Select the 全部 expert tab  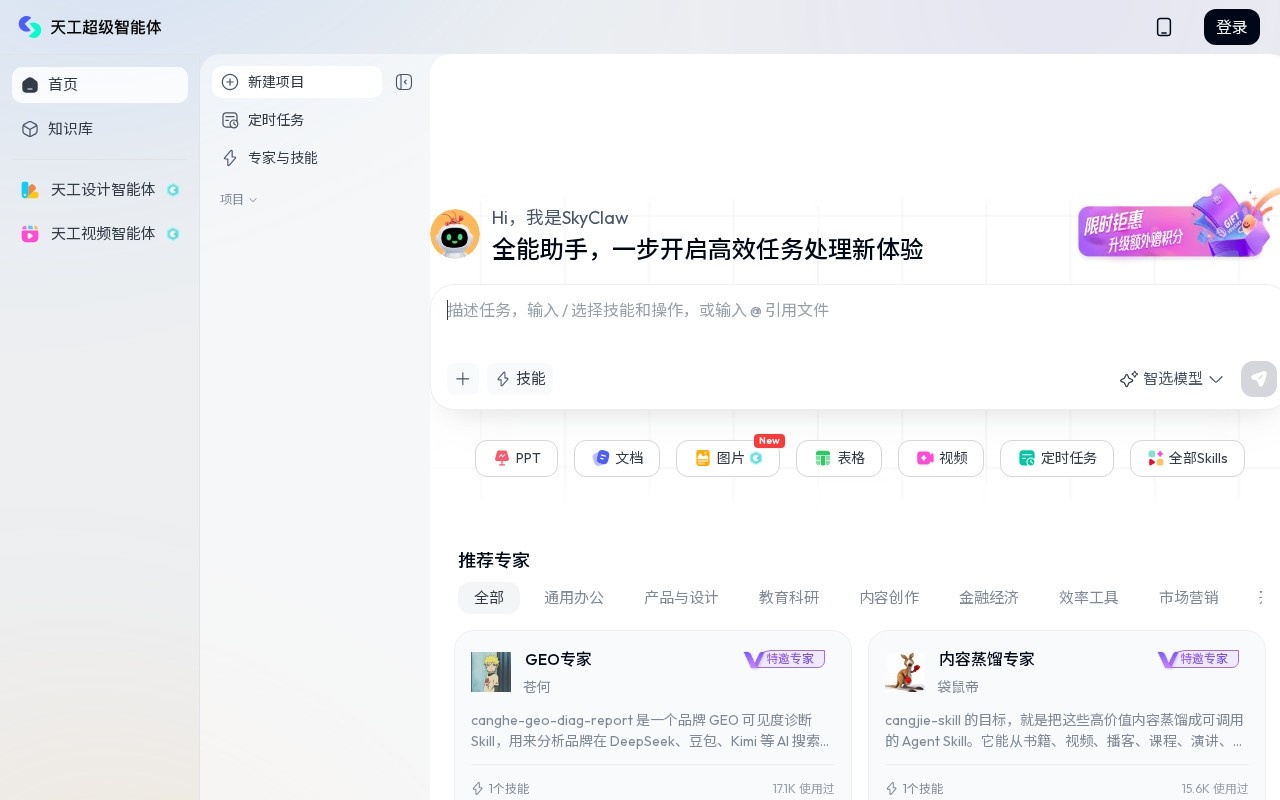(489, 598)
